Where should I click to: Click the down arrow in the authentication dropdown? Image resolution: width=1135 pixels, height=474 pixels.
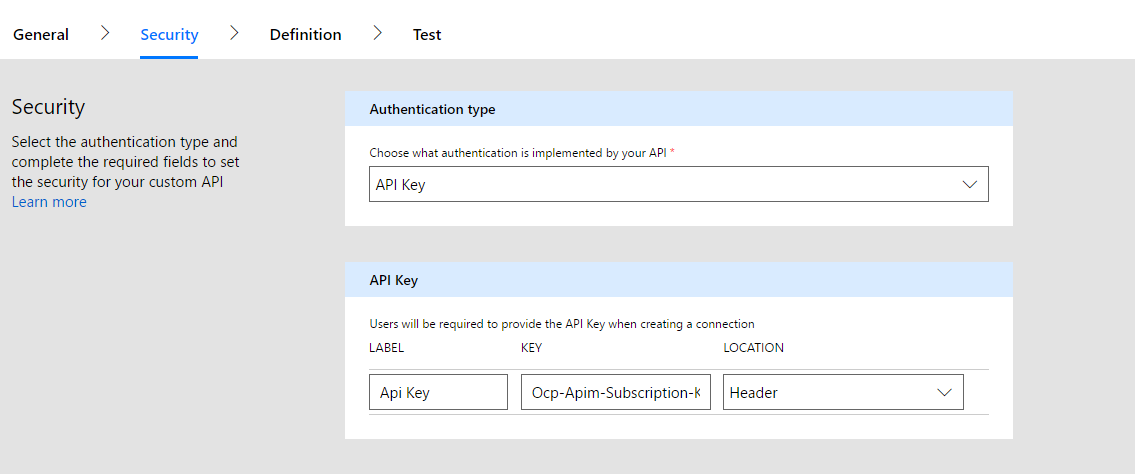click(x=968, y=185)
